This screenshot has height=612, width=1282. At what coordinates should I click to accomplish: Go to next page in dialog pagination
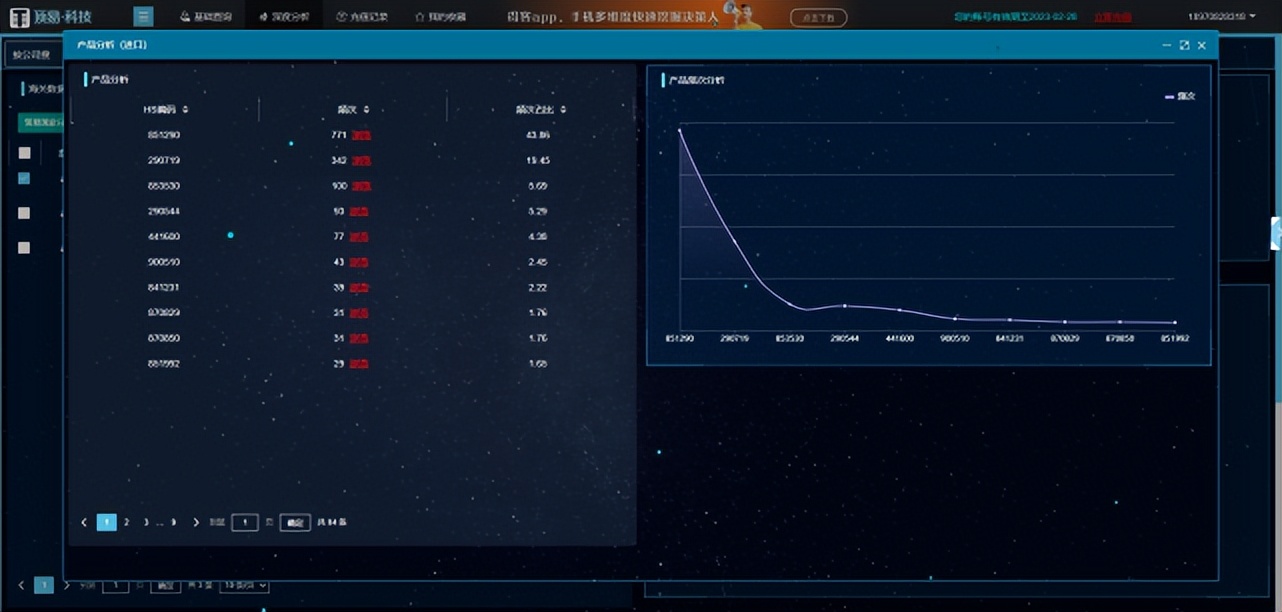(x=195, y=522)
